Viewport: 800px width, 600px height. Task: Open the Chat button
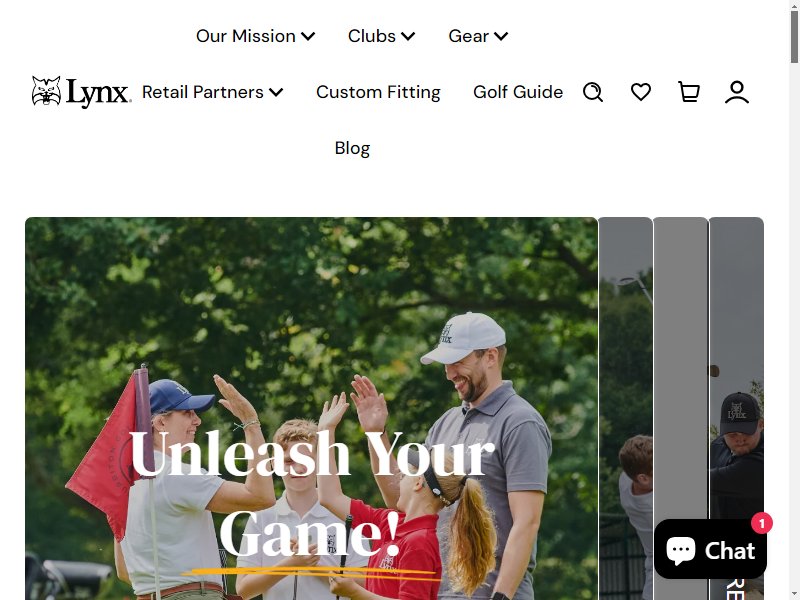pos(710,551)
